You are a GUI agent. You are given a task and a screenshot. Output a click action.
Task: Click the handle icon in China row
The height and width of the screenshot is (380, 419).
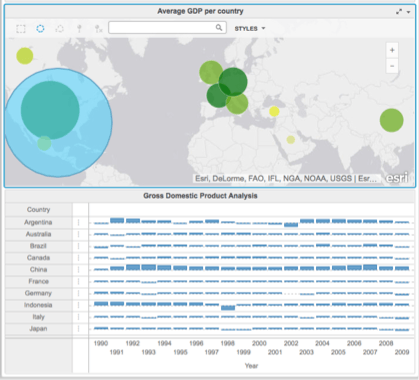click(x=79, y=270)
